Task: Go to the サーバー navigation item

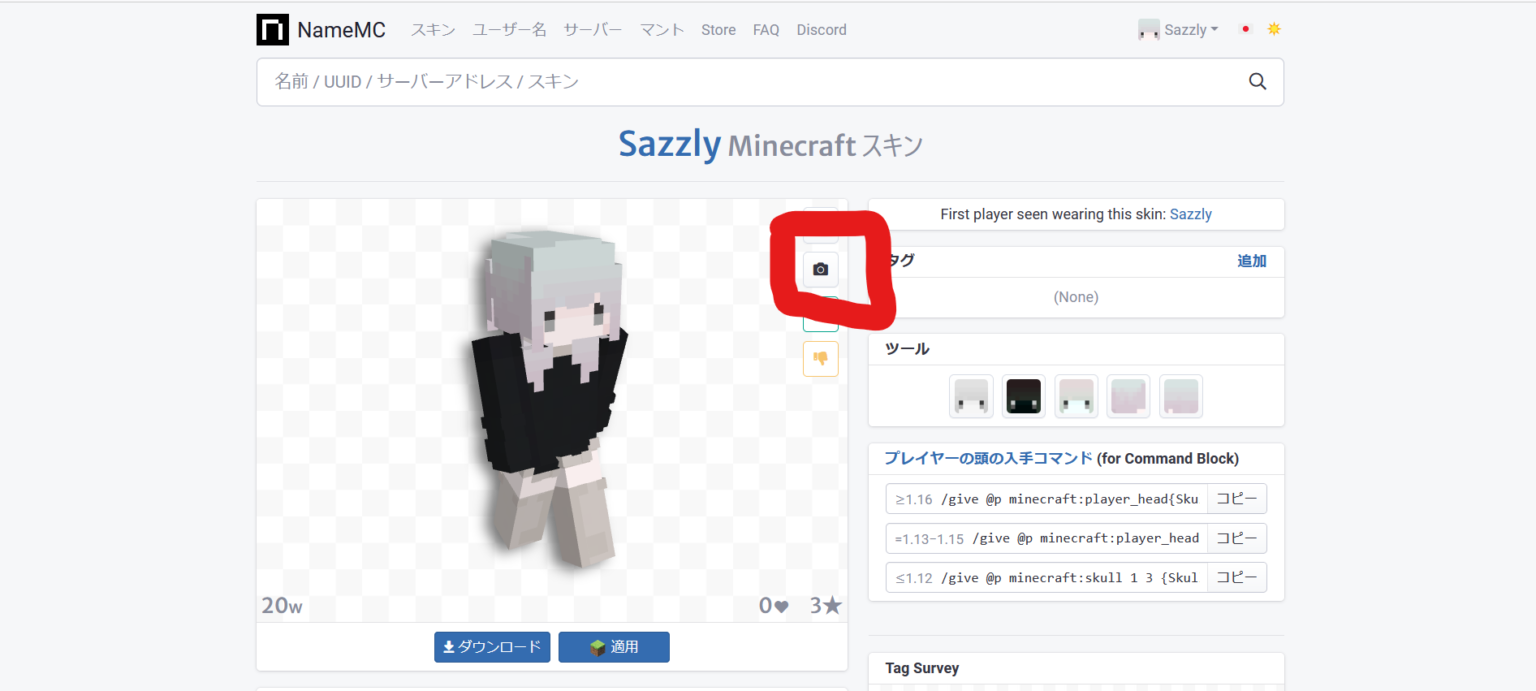Action: tap(593, 30)
